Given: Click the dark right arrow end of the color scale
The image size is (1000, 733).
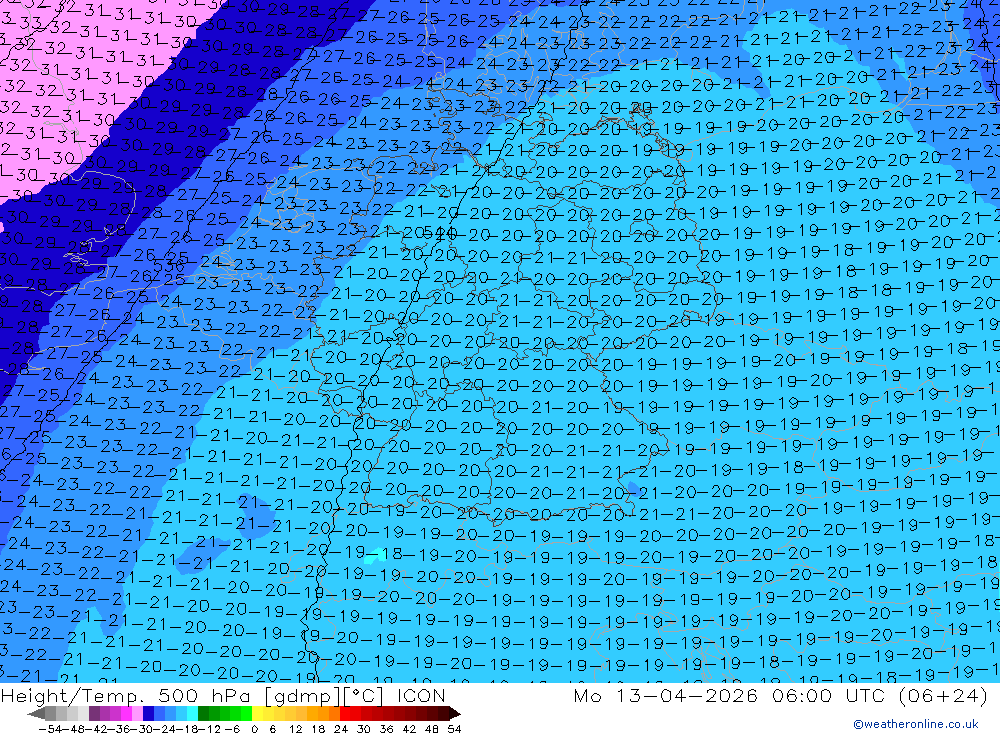Looking at the screenshot, I should [454, 714].
